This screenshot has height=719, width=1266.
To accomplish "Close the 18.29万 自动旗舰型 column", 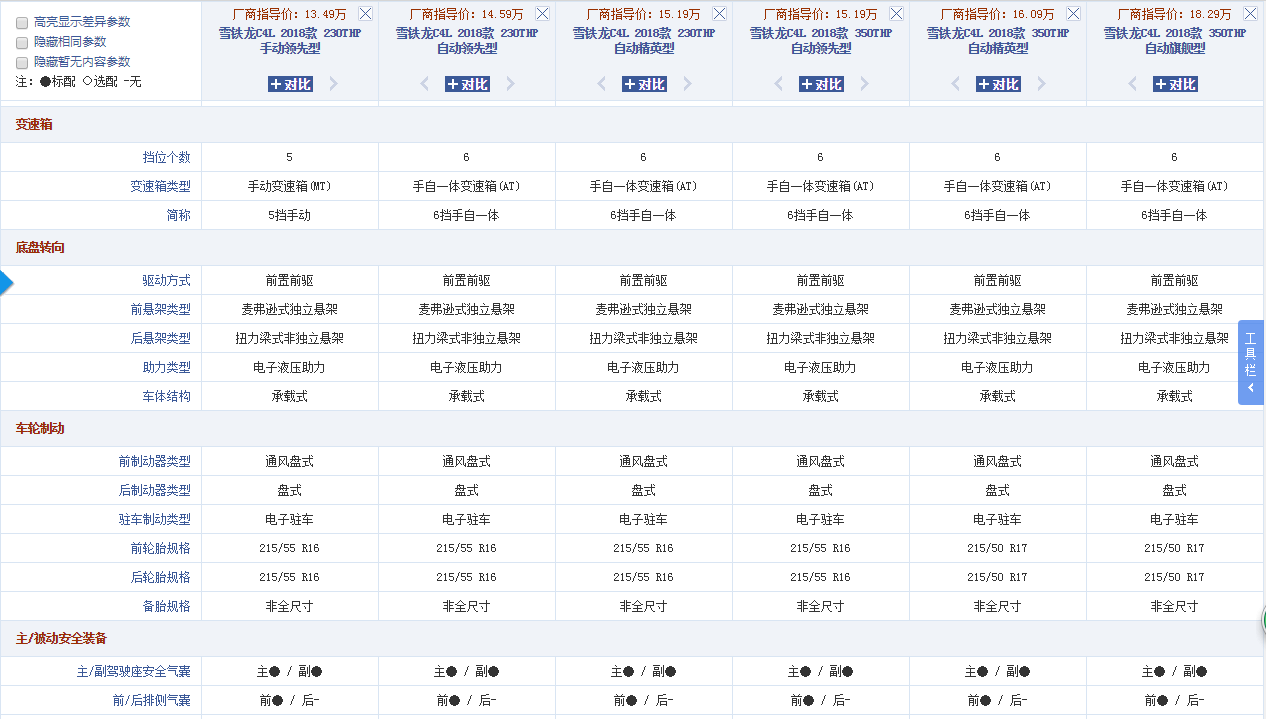I will 1250,13.
